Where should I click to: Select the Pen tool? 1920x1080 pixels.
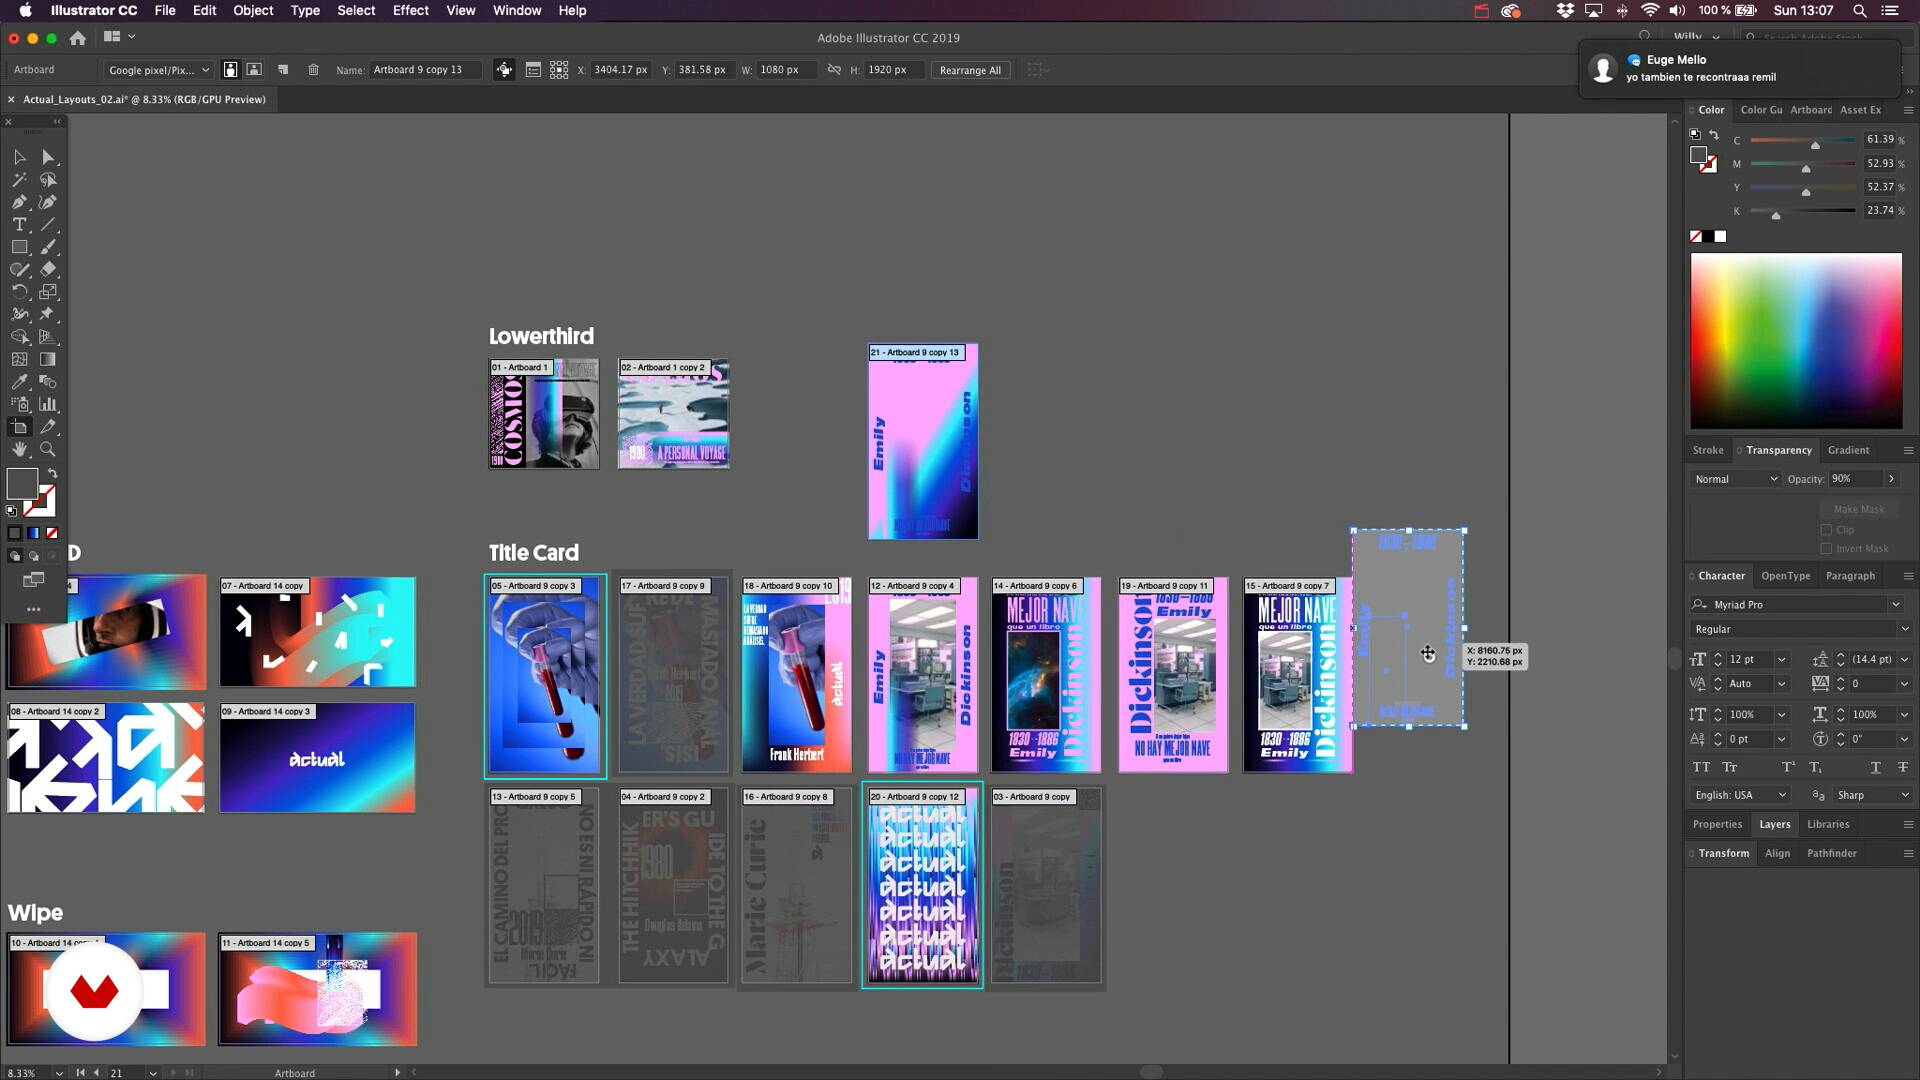coord(19,202)
